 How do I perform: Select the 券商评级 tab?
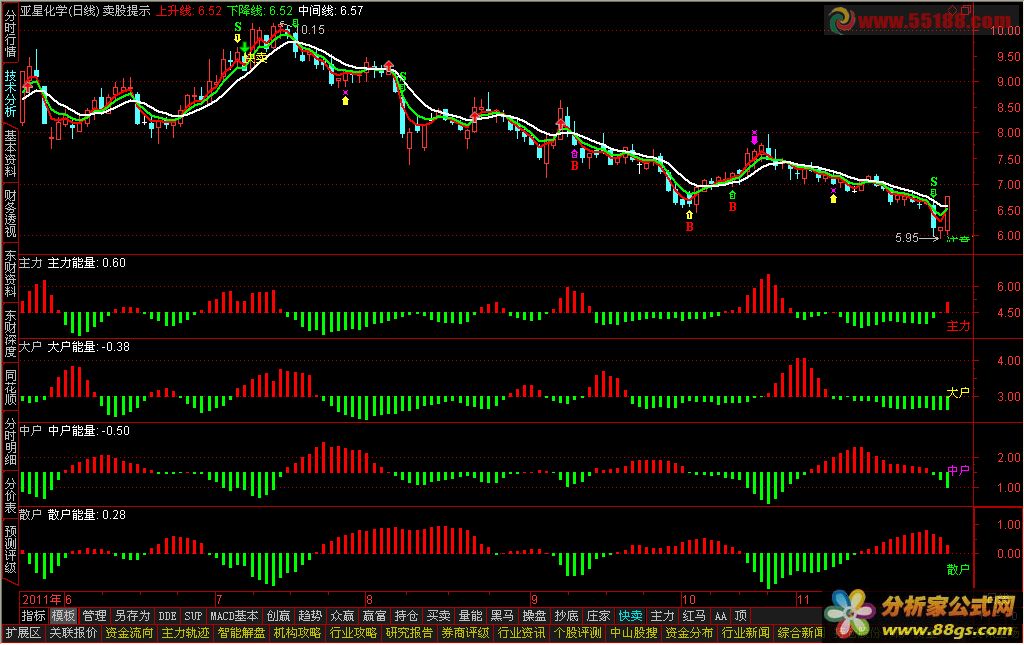466,633
